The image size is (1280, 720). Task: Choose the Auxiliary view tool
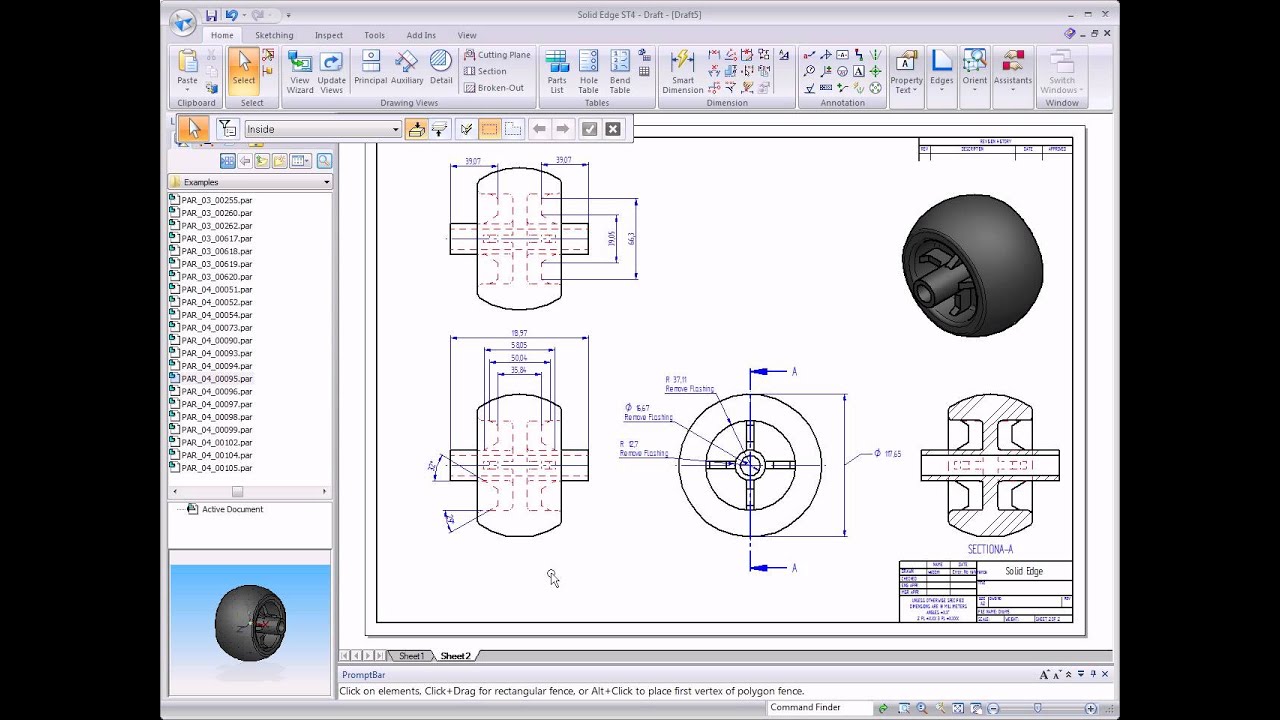pyautogui.click(x=407, y=68)
